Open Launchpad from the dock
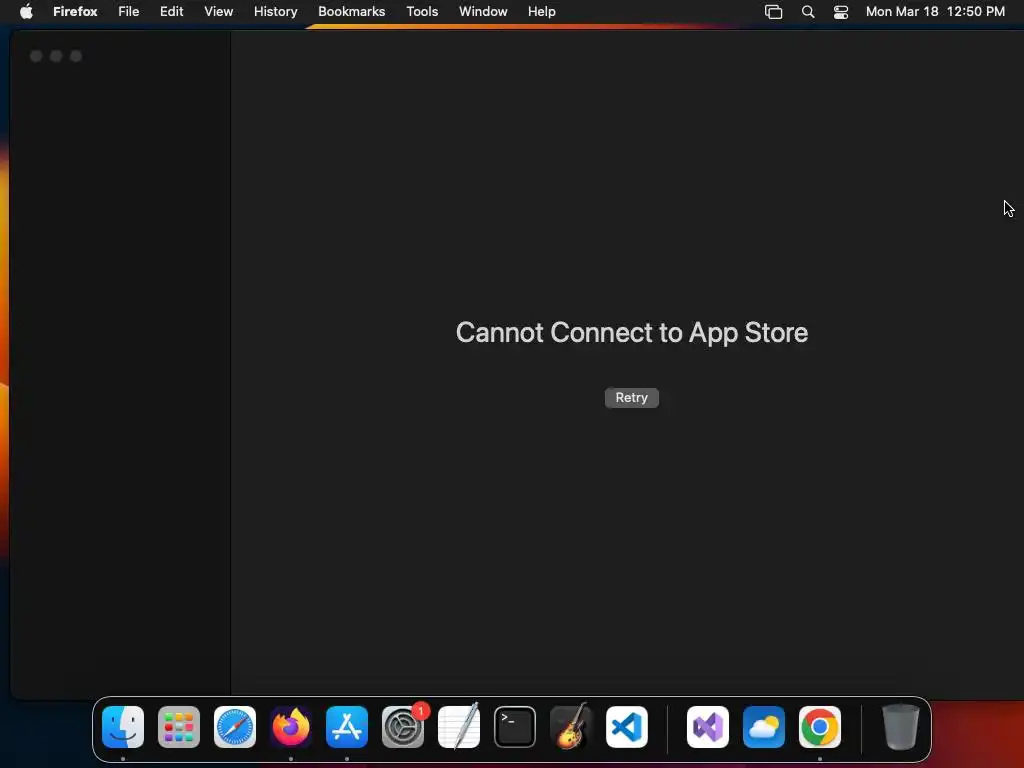The image size is (1024, 768). click(x=179, y=727)
